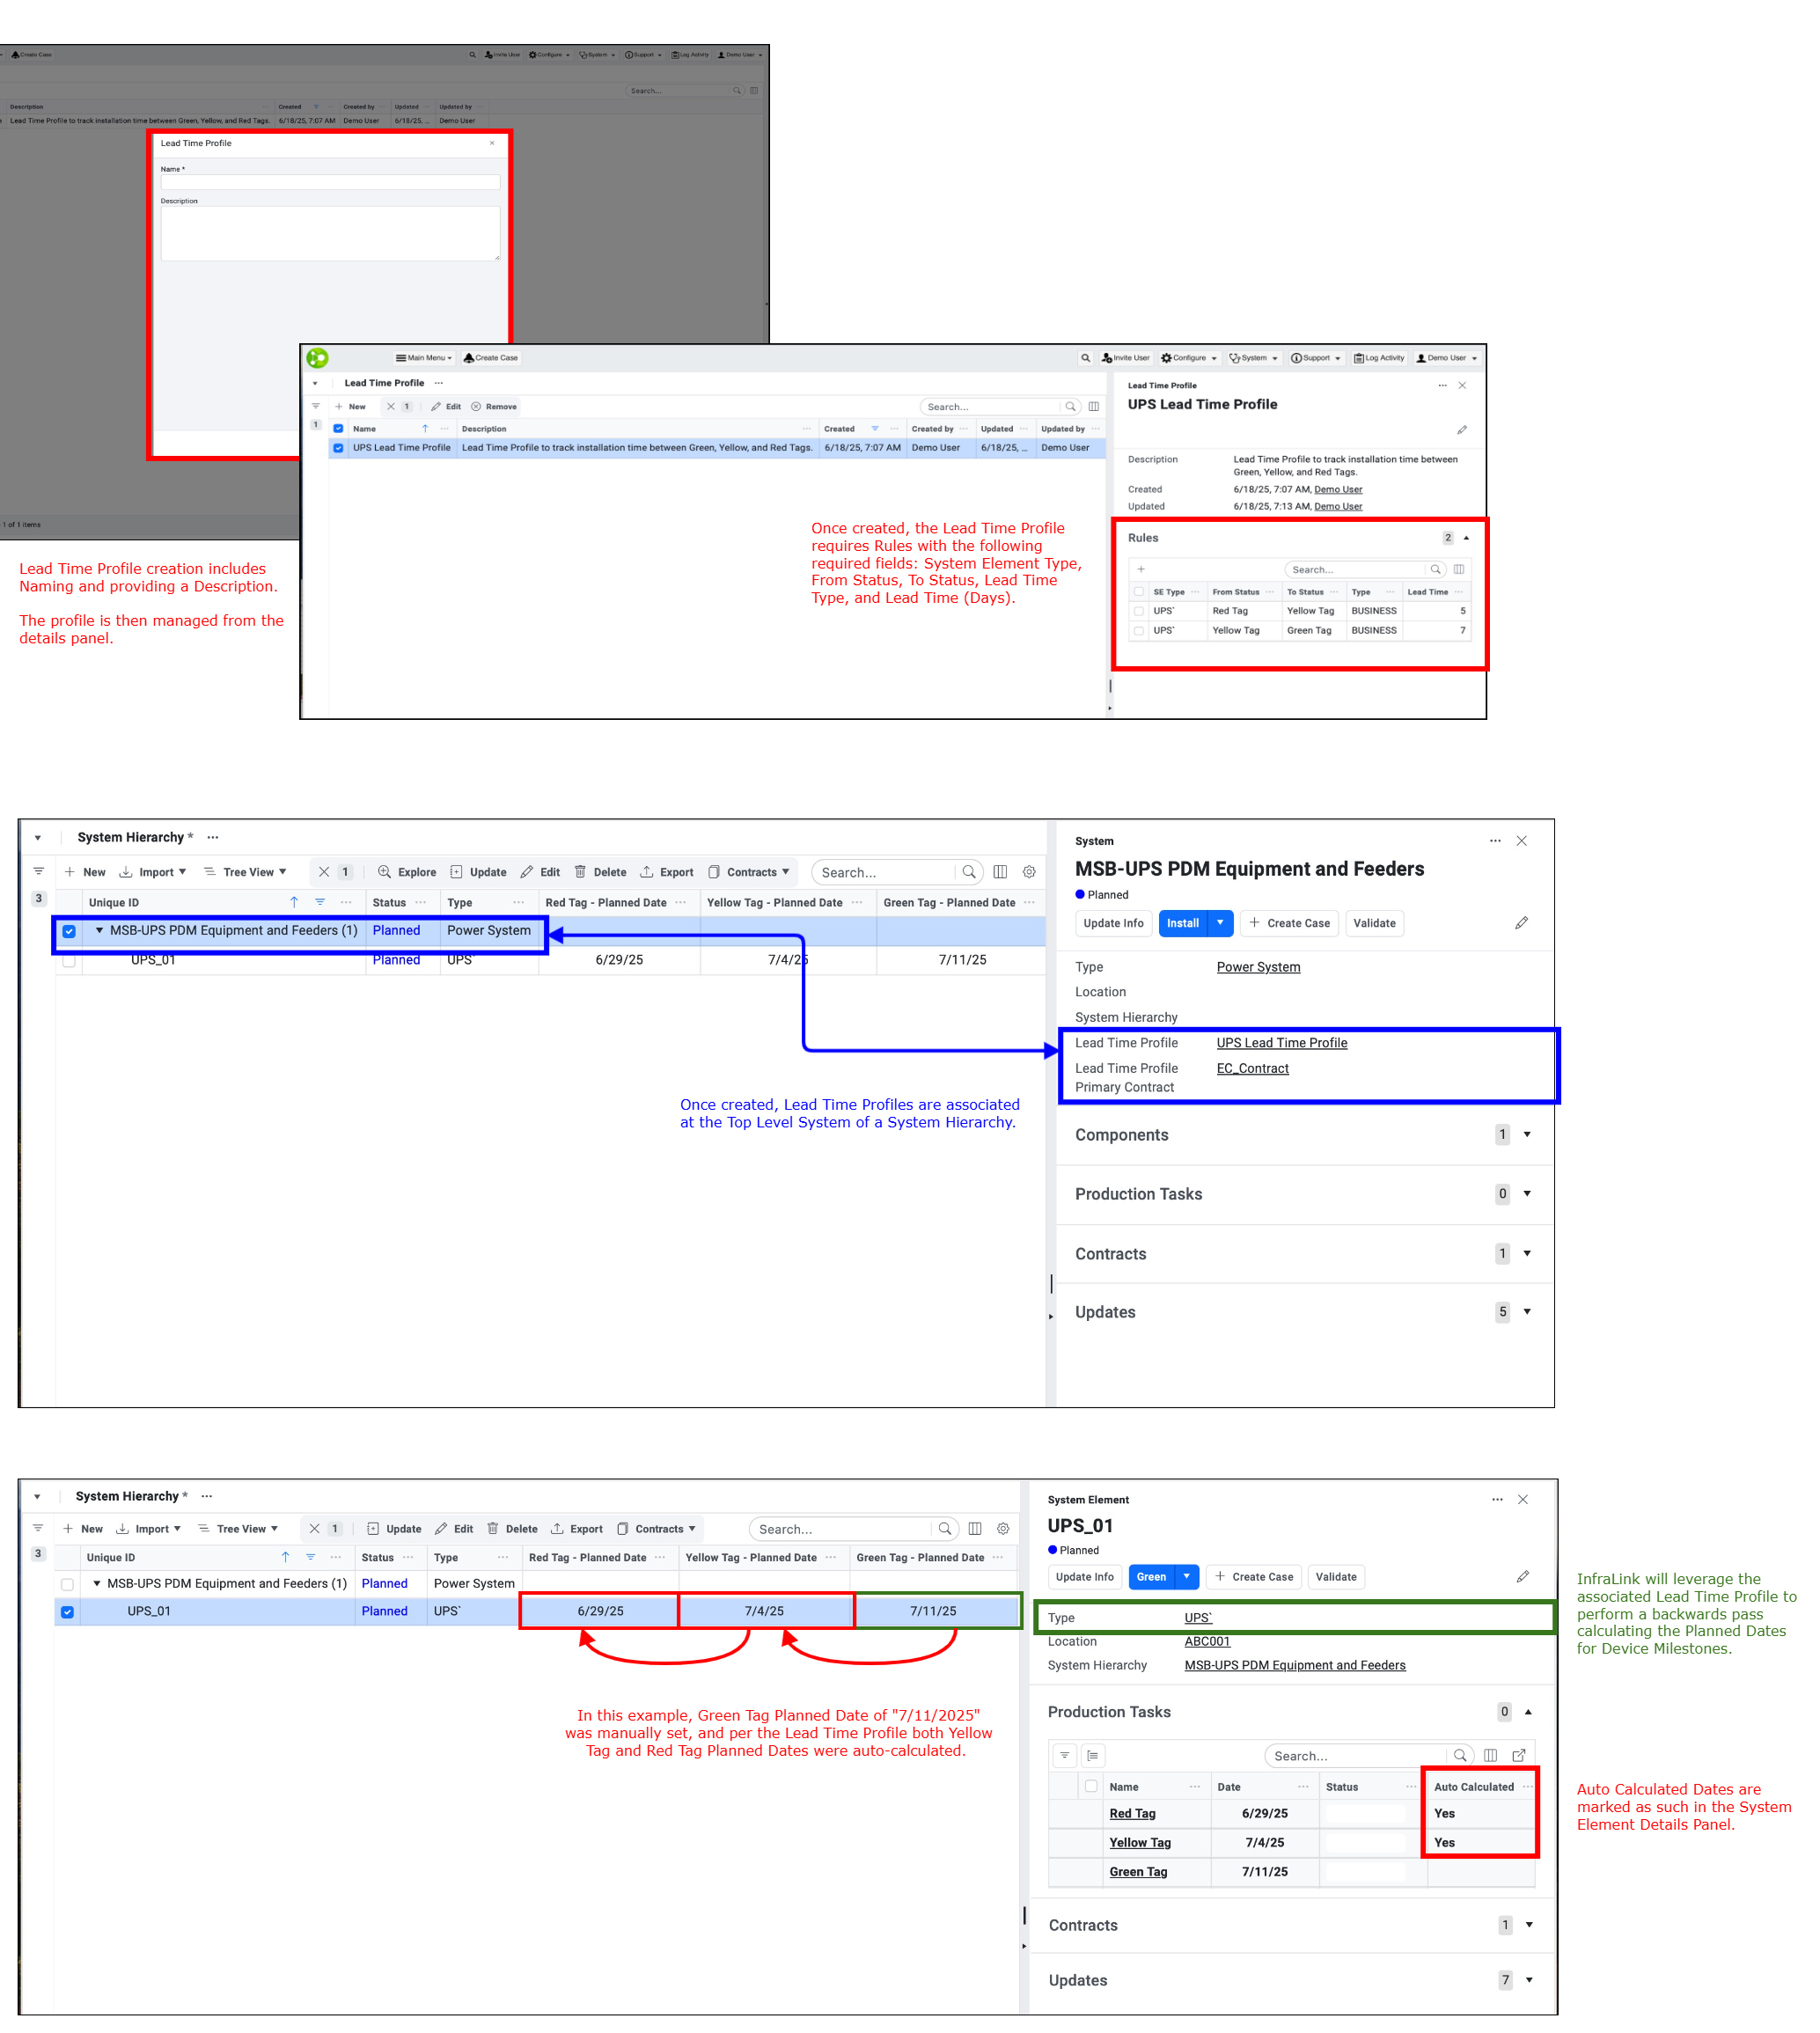Click the column chooser icon in Production Tasks
The width and height of the screenshot is (1820, 2033).
[1490, 1755]
